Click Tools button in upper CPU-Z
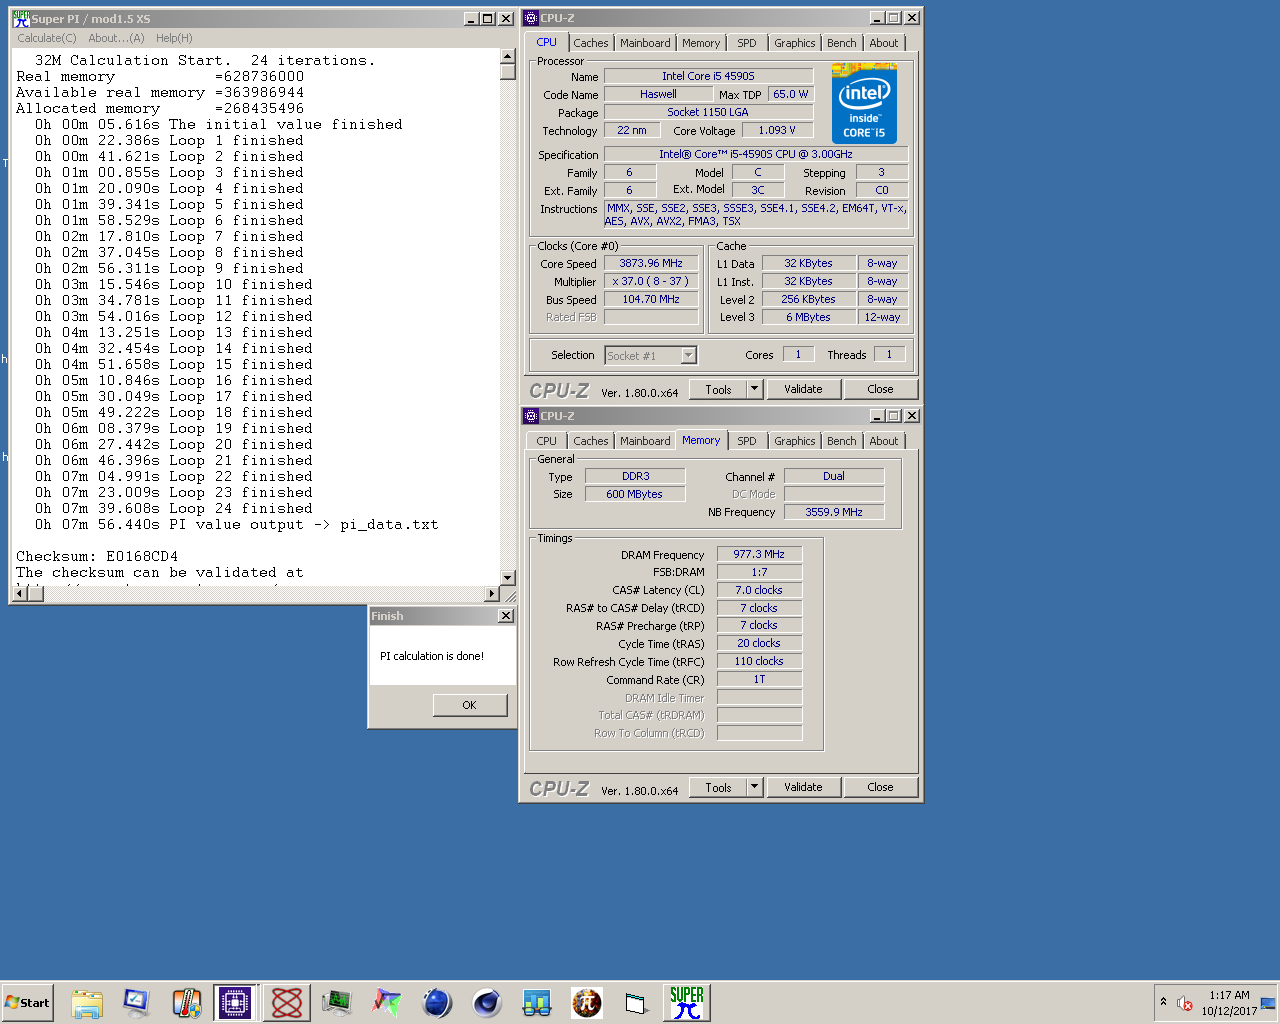The height and width of the screenshot is (1024, 1280). coord(718,389)
